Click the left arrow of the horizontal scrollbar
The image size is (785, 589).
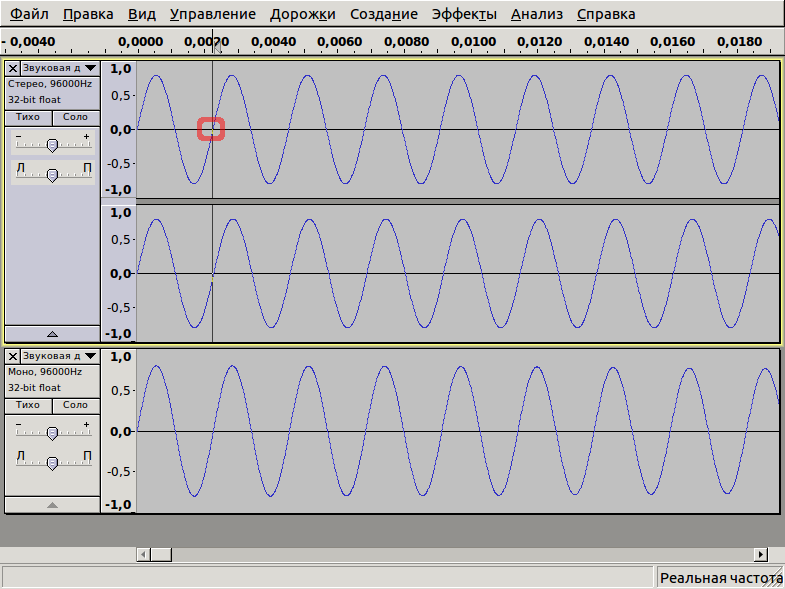click(143, 554)
